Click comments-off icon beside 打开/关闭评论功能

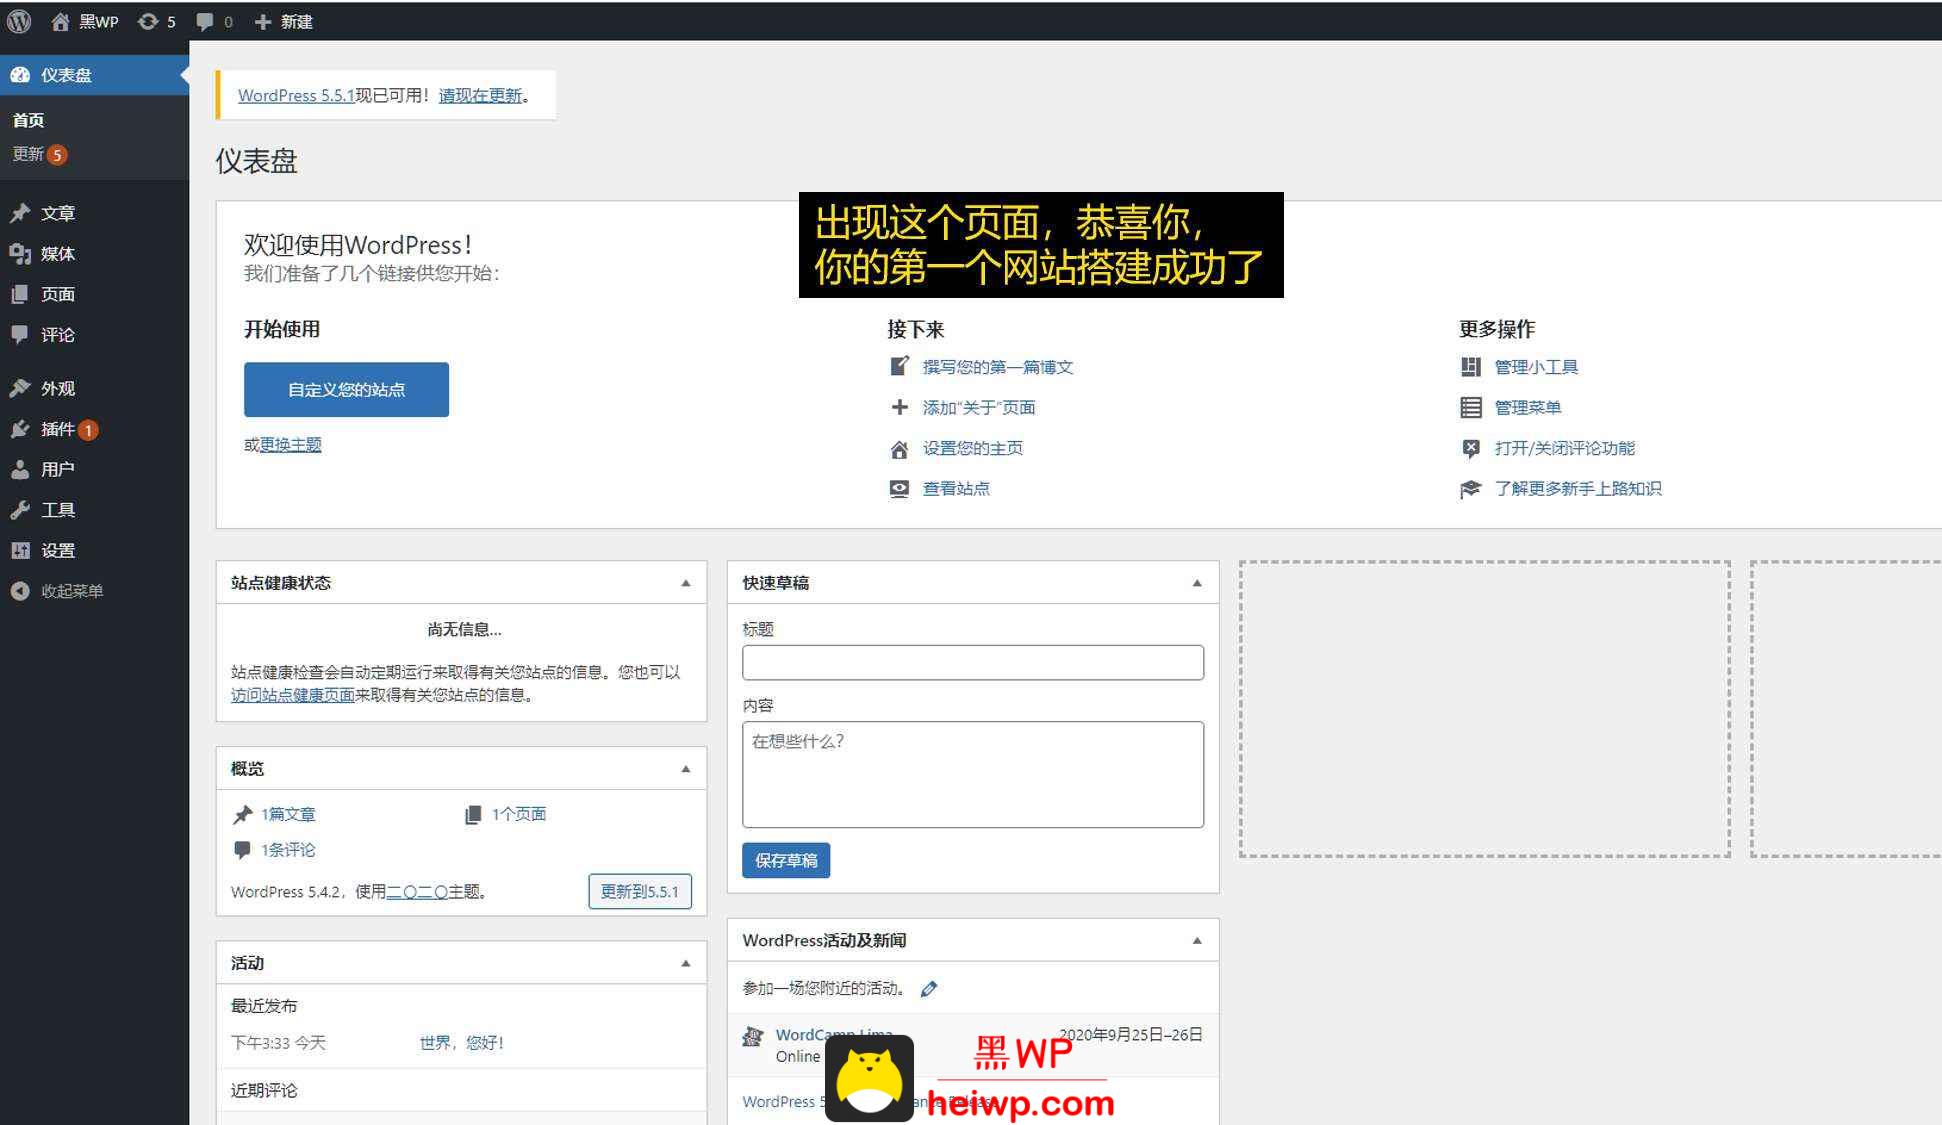[x=1470, y=449]
